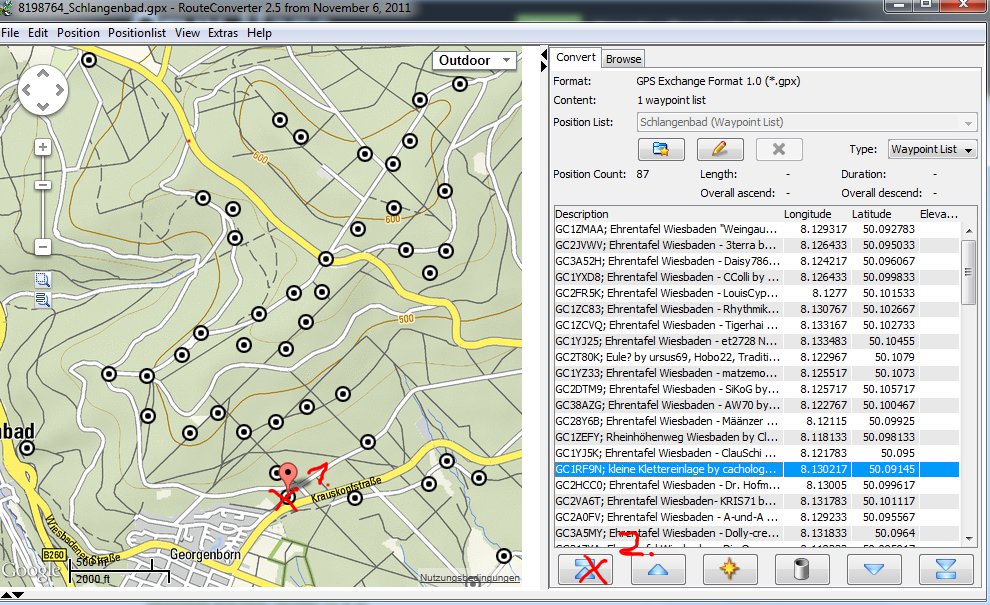Select the GC1YJ25 et2728 row

click(757, 341)
